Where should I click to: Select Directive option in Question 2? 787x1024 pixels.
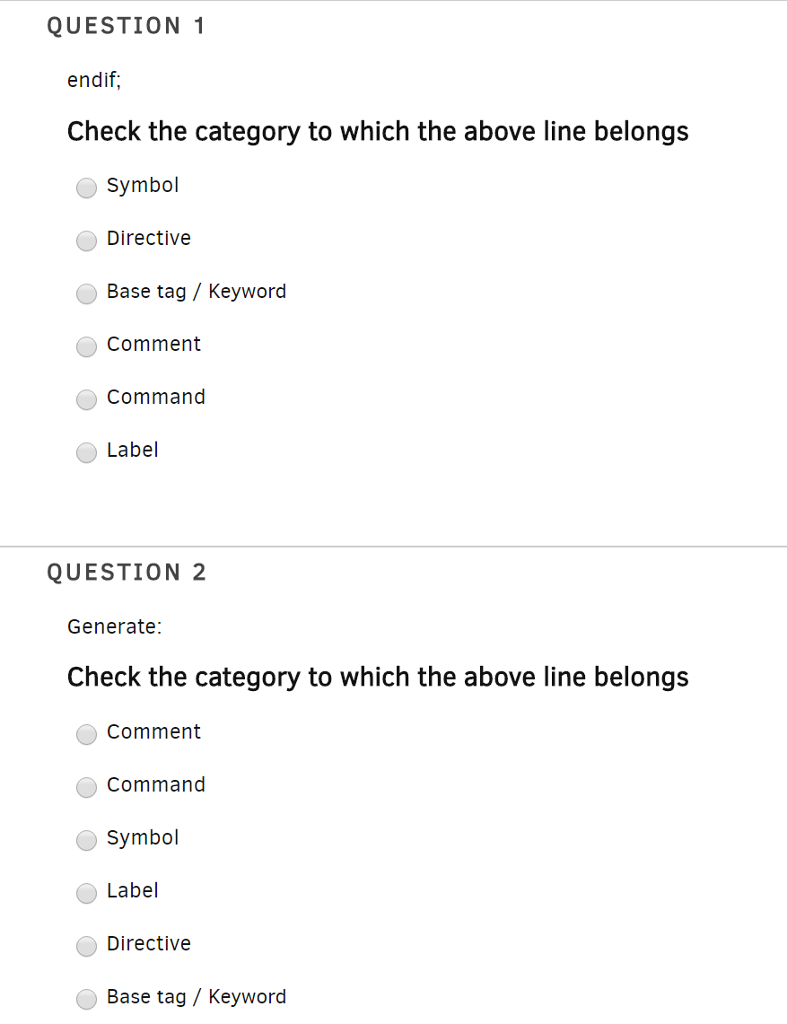pos(86,946)
